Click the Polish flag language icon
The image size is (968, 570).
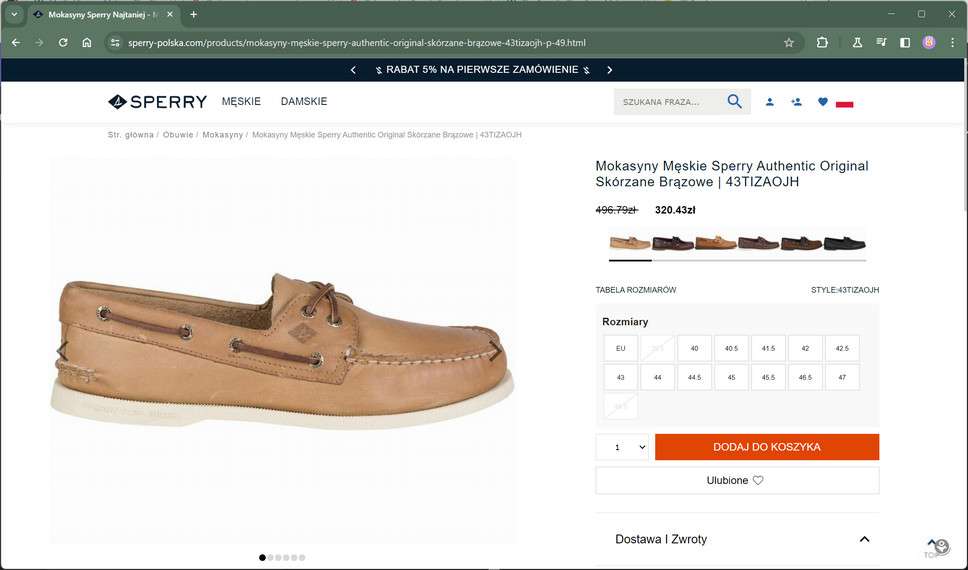tap(844, 102)
